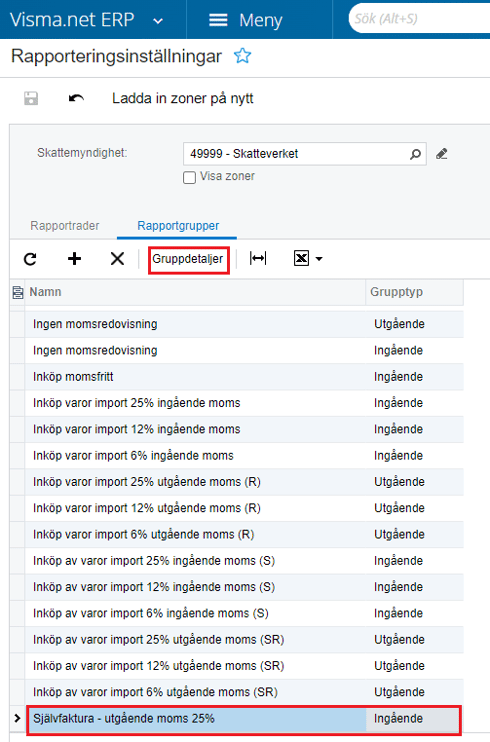Click Ladda in zoner på nytt
This screenshot has height=742, width=490.
(183, 98)
